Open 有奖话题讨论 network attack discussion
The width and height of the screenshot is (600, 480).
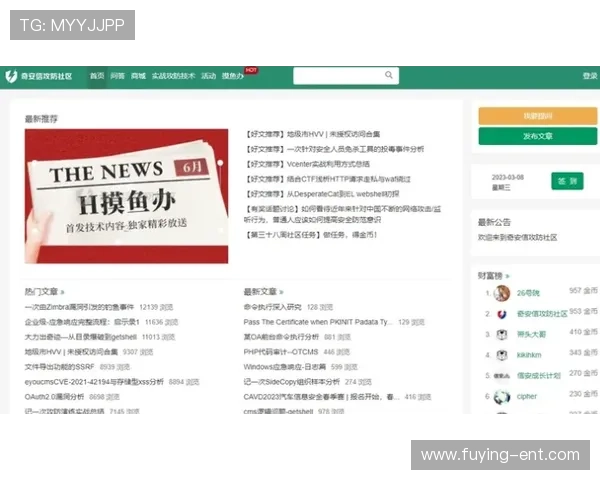tap(342, 214)
